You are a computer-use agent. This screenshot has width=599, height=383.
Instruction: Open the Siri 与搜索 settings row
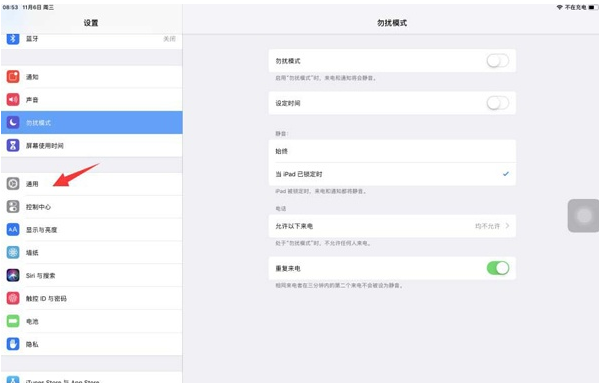click(x=92, y=275)
